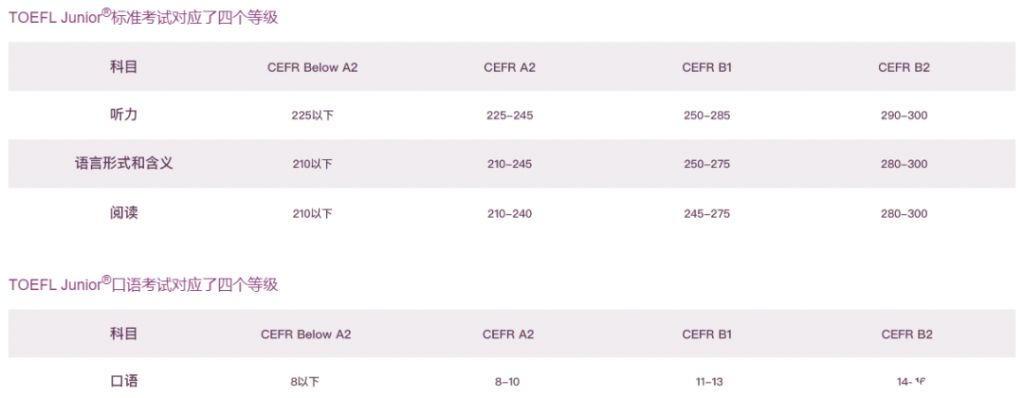Click the 科目 header in the standard test table
The image size is (1024, 398).
coord(123,67)
